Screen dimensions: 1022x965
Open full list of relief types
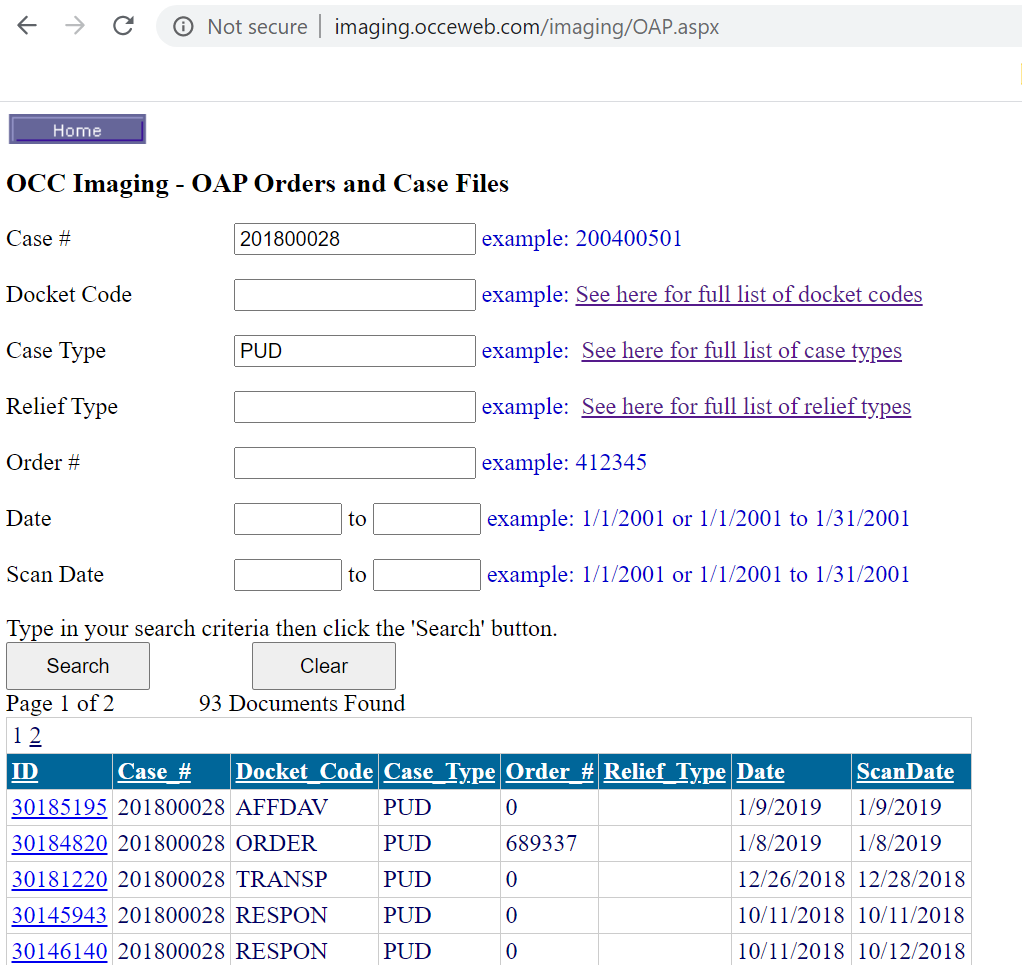point(746,407)
